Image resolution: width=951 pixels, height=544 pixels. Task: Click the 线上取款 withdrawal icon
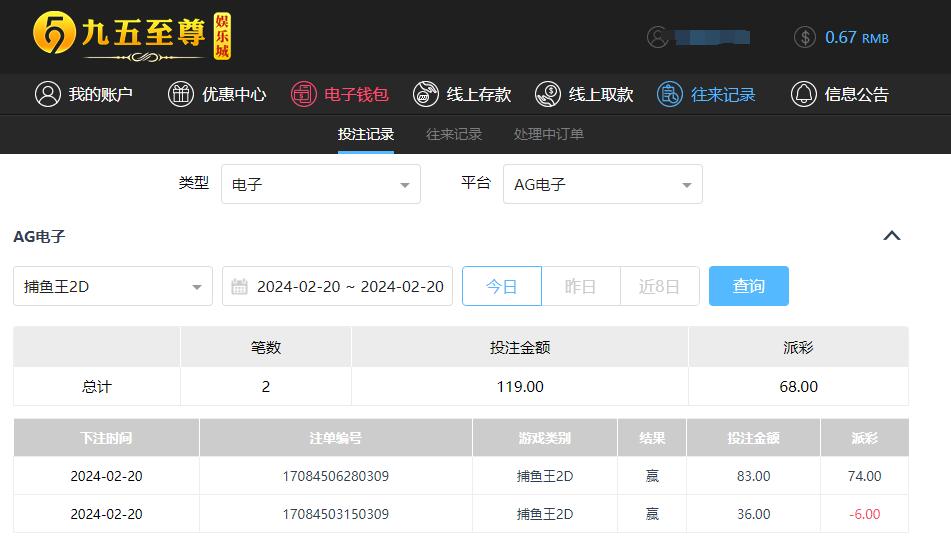point(548,94)
